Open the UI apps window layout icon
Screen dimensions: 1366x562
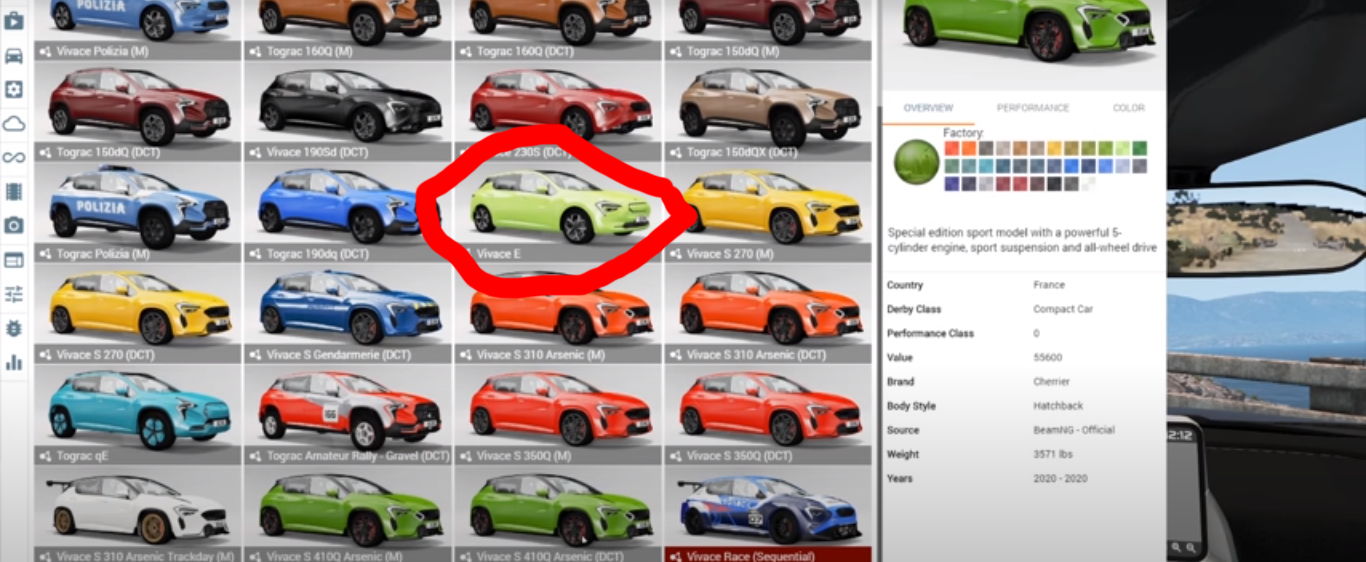point(14,260)
